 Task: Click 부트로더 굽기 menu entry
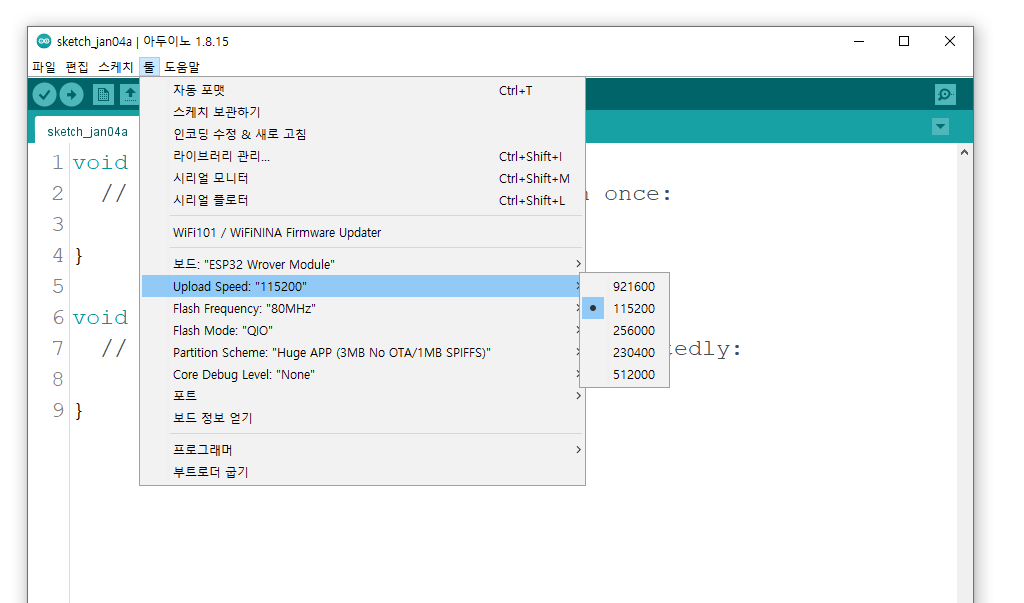pyautogui.click(x=362, y=472)
